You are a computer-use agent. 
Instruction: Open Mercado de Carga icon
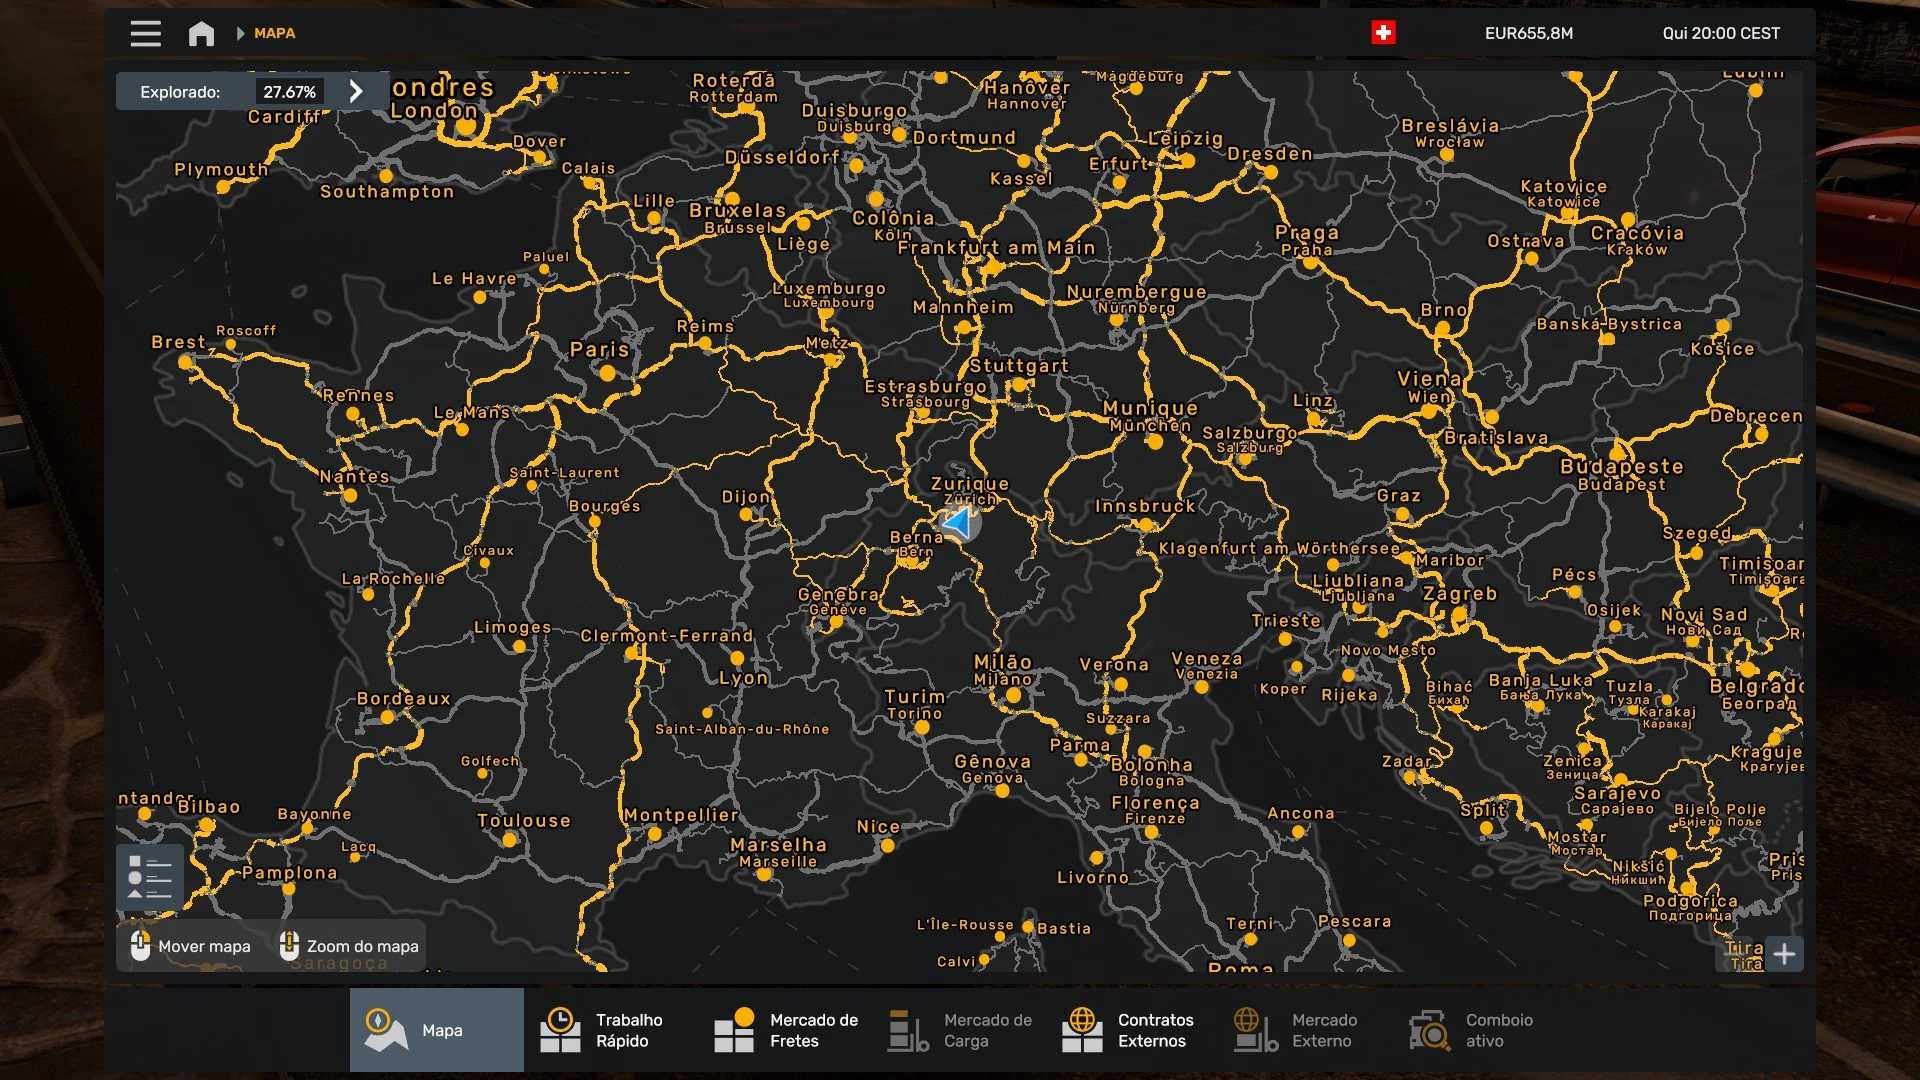click(x=908, y=1030)
